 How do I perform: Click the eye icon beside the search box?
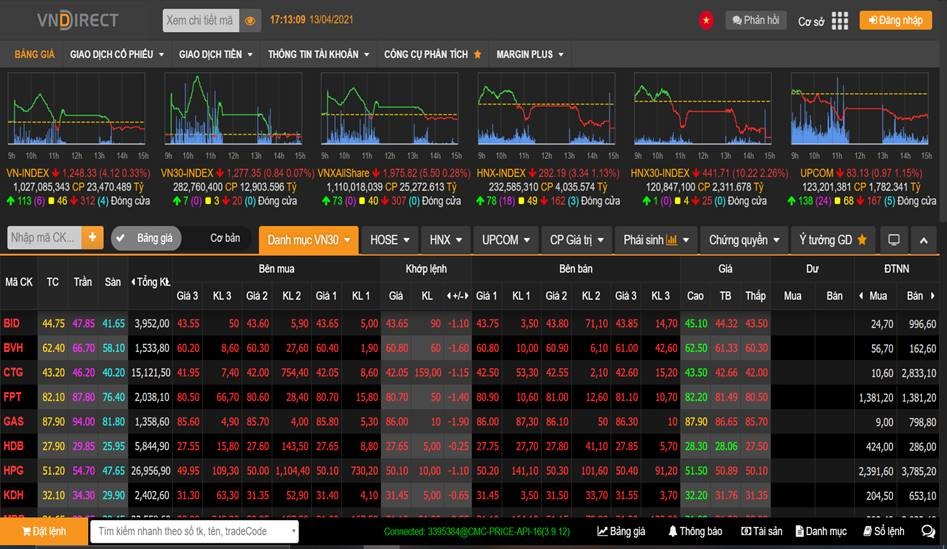249,21
